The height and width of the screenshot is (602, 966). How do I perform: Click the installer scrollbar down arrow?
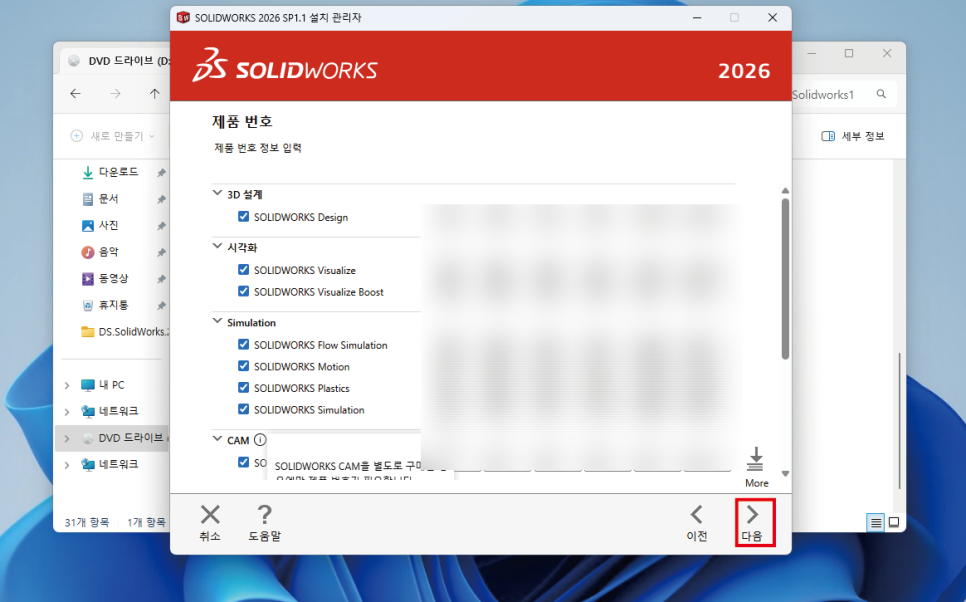pos(785,474)
